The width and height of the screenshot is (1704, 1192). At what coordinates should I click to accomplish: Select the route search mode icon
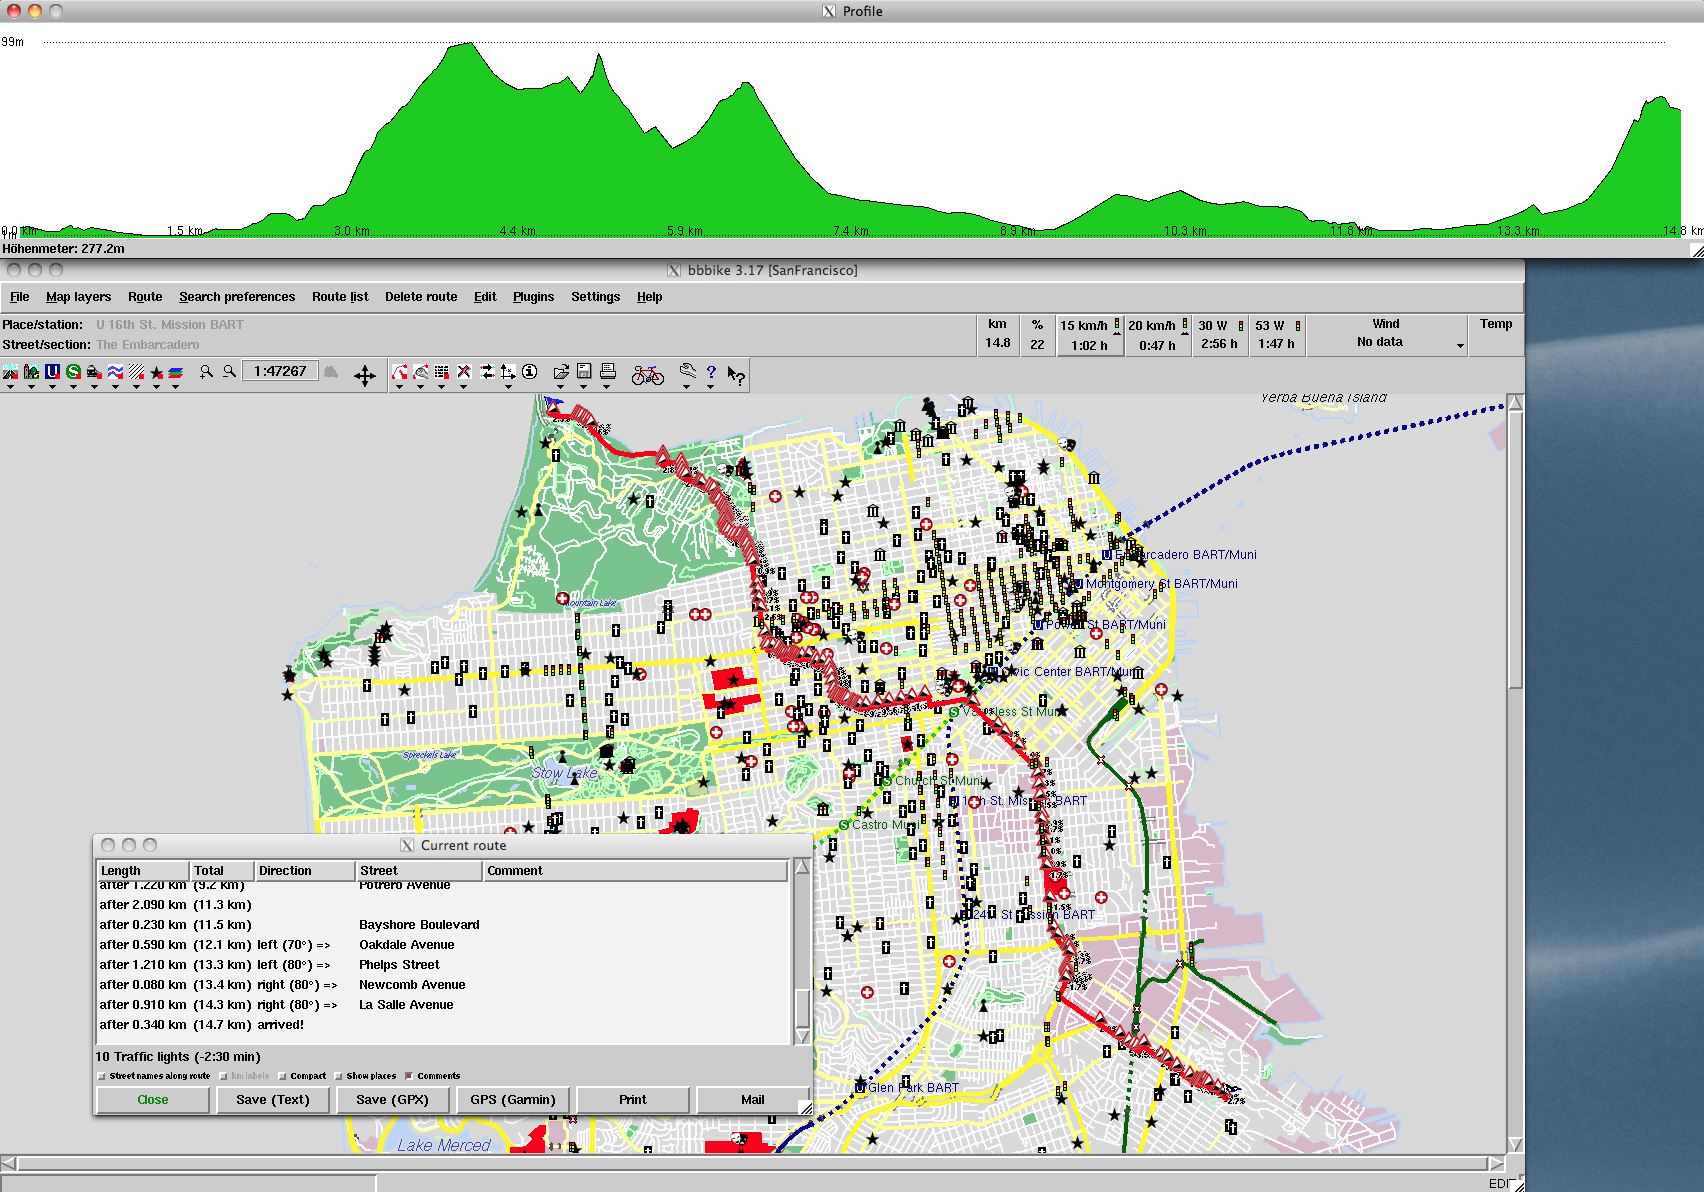(399, 371)
